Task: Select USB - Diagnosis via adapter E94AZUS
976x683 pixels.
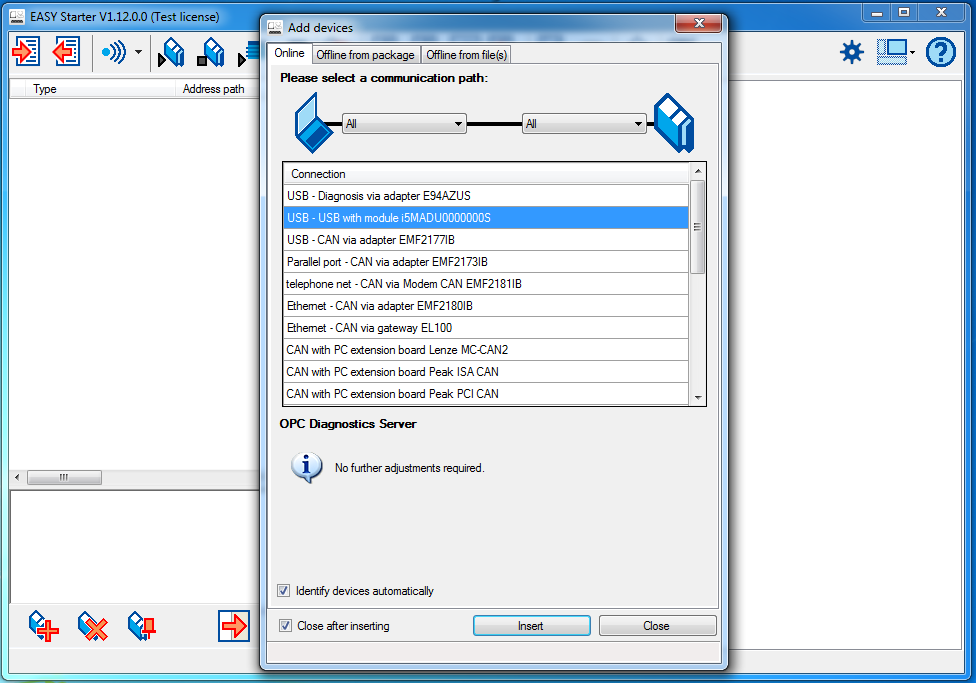Action: (486, 195)
